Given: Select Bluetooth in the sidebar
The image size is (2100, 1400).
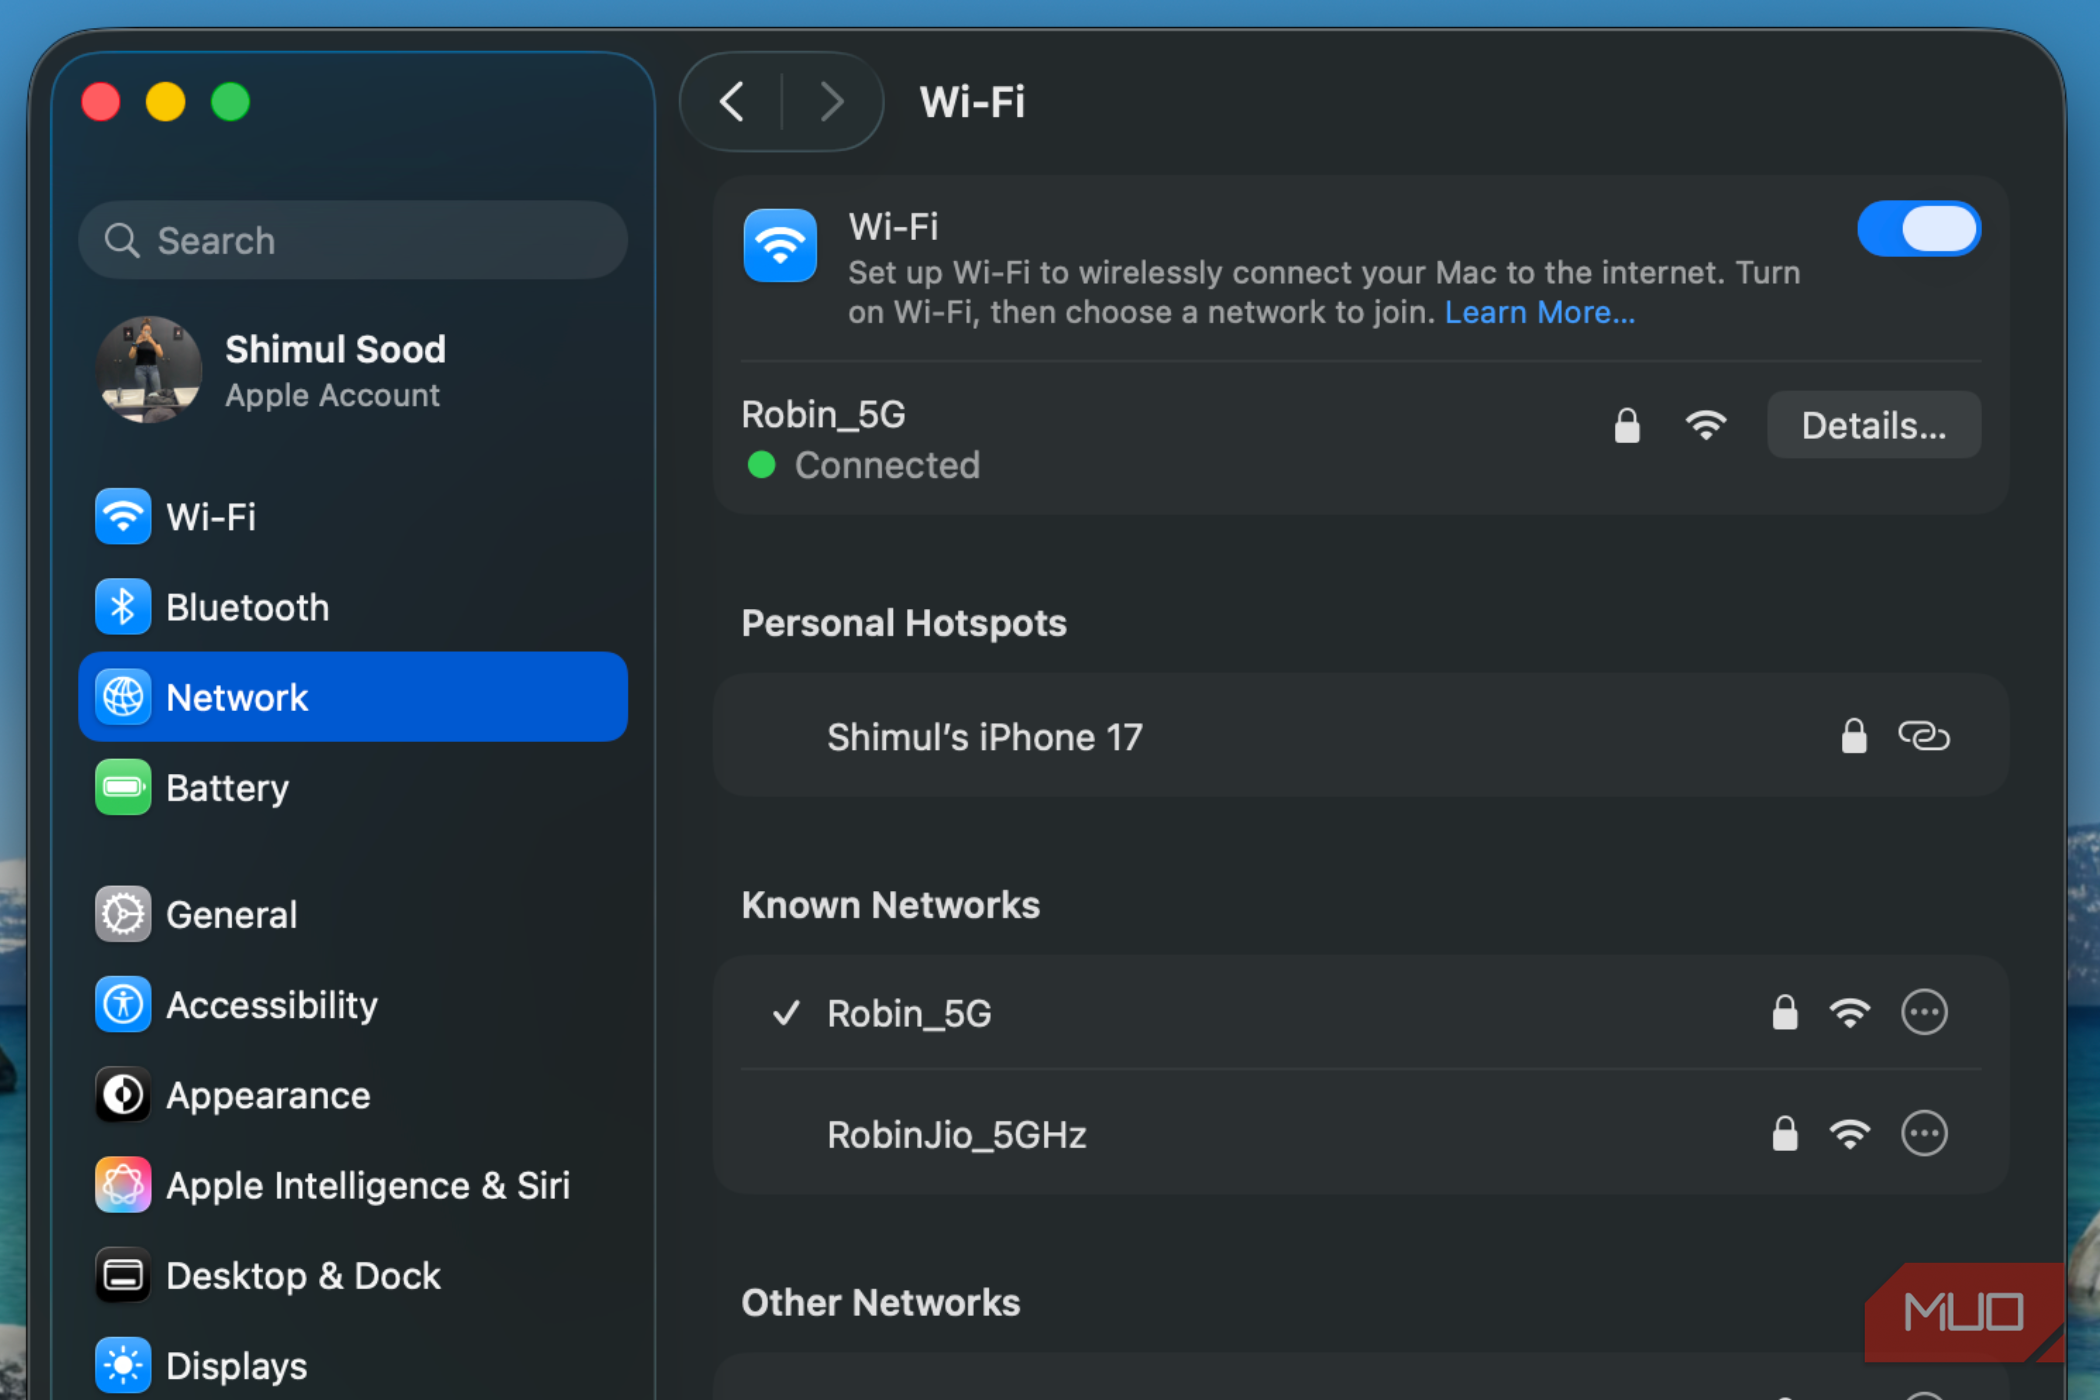Looking at the screenshot, I should coord(353,607).
